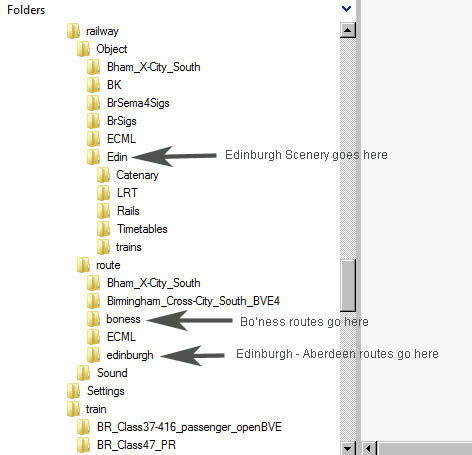Click the horizontal scrollbar left arrow
The height and width of the screenshot is (455, 472).
pos(369,448)
